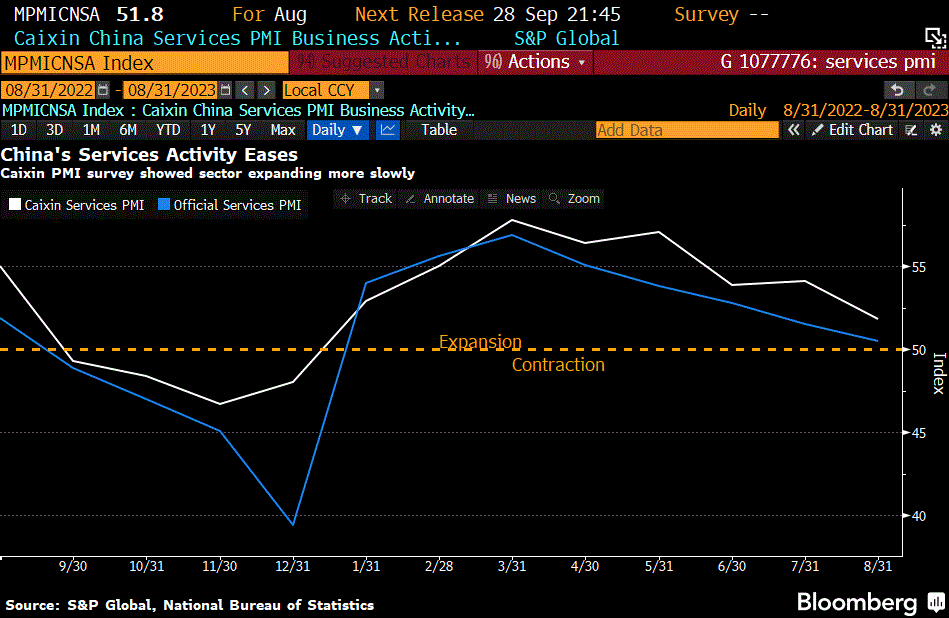Select the 6M time range
Viewport: 949px width, 618px height.
click(128, 130)
